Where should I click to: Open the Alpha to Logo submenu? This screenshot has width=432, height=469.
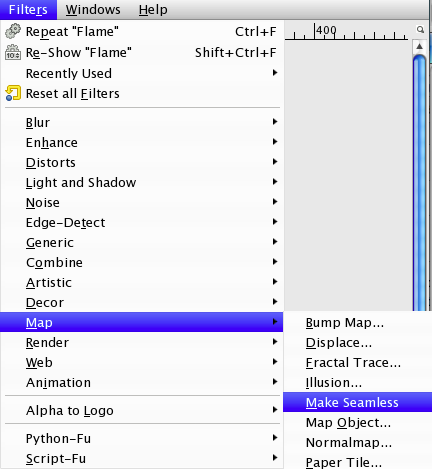pyautogui.click(x=142, y=410)
